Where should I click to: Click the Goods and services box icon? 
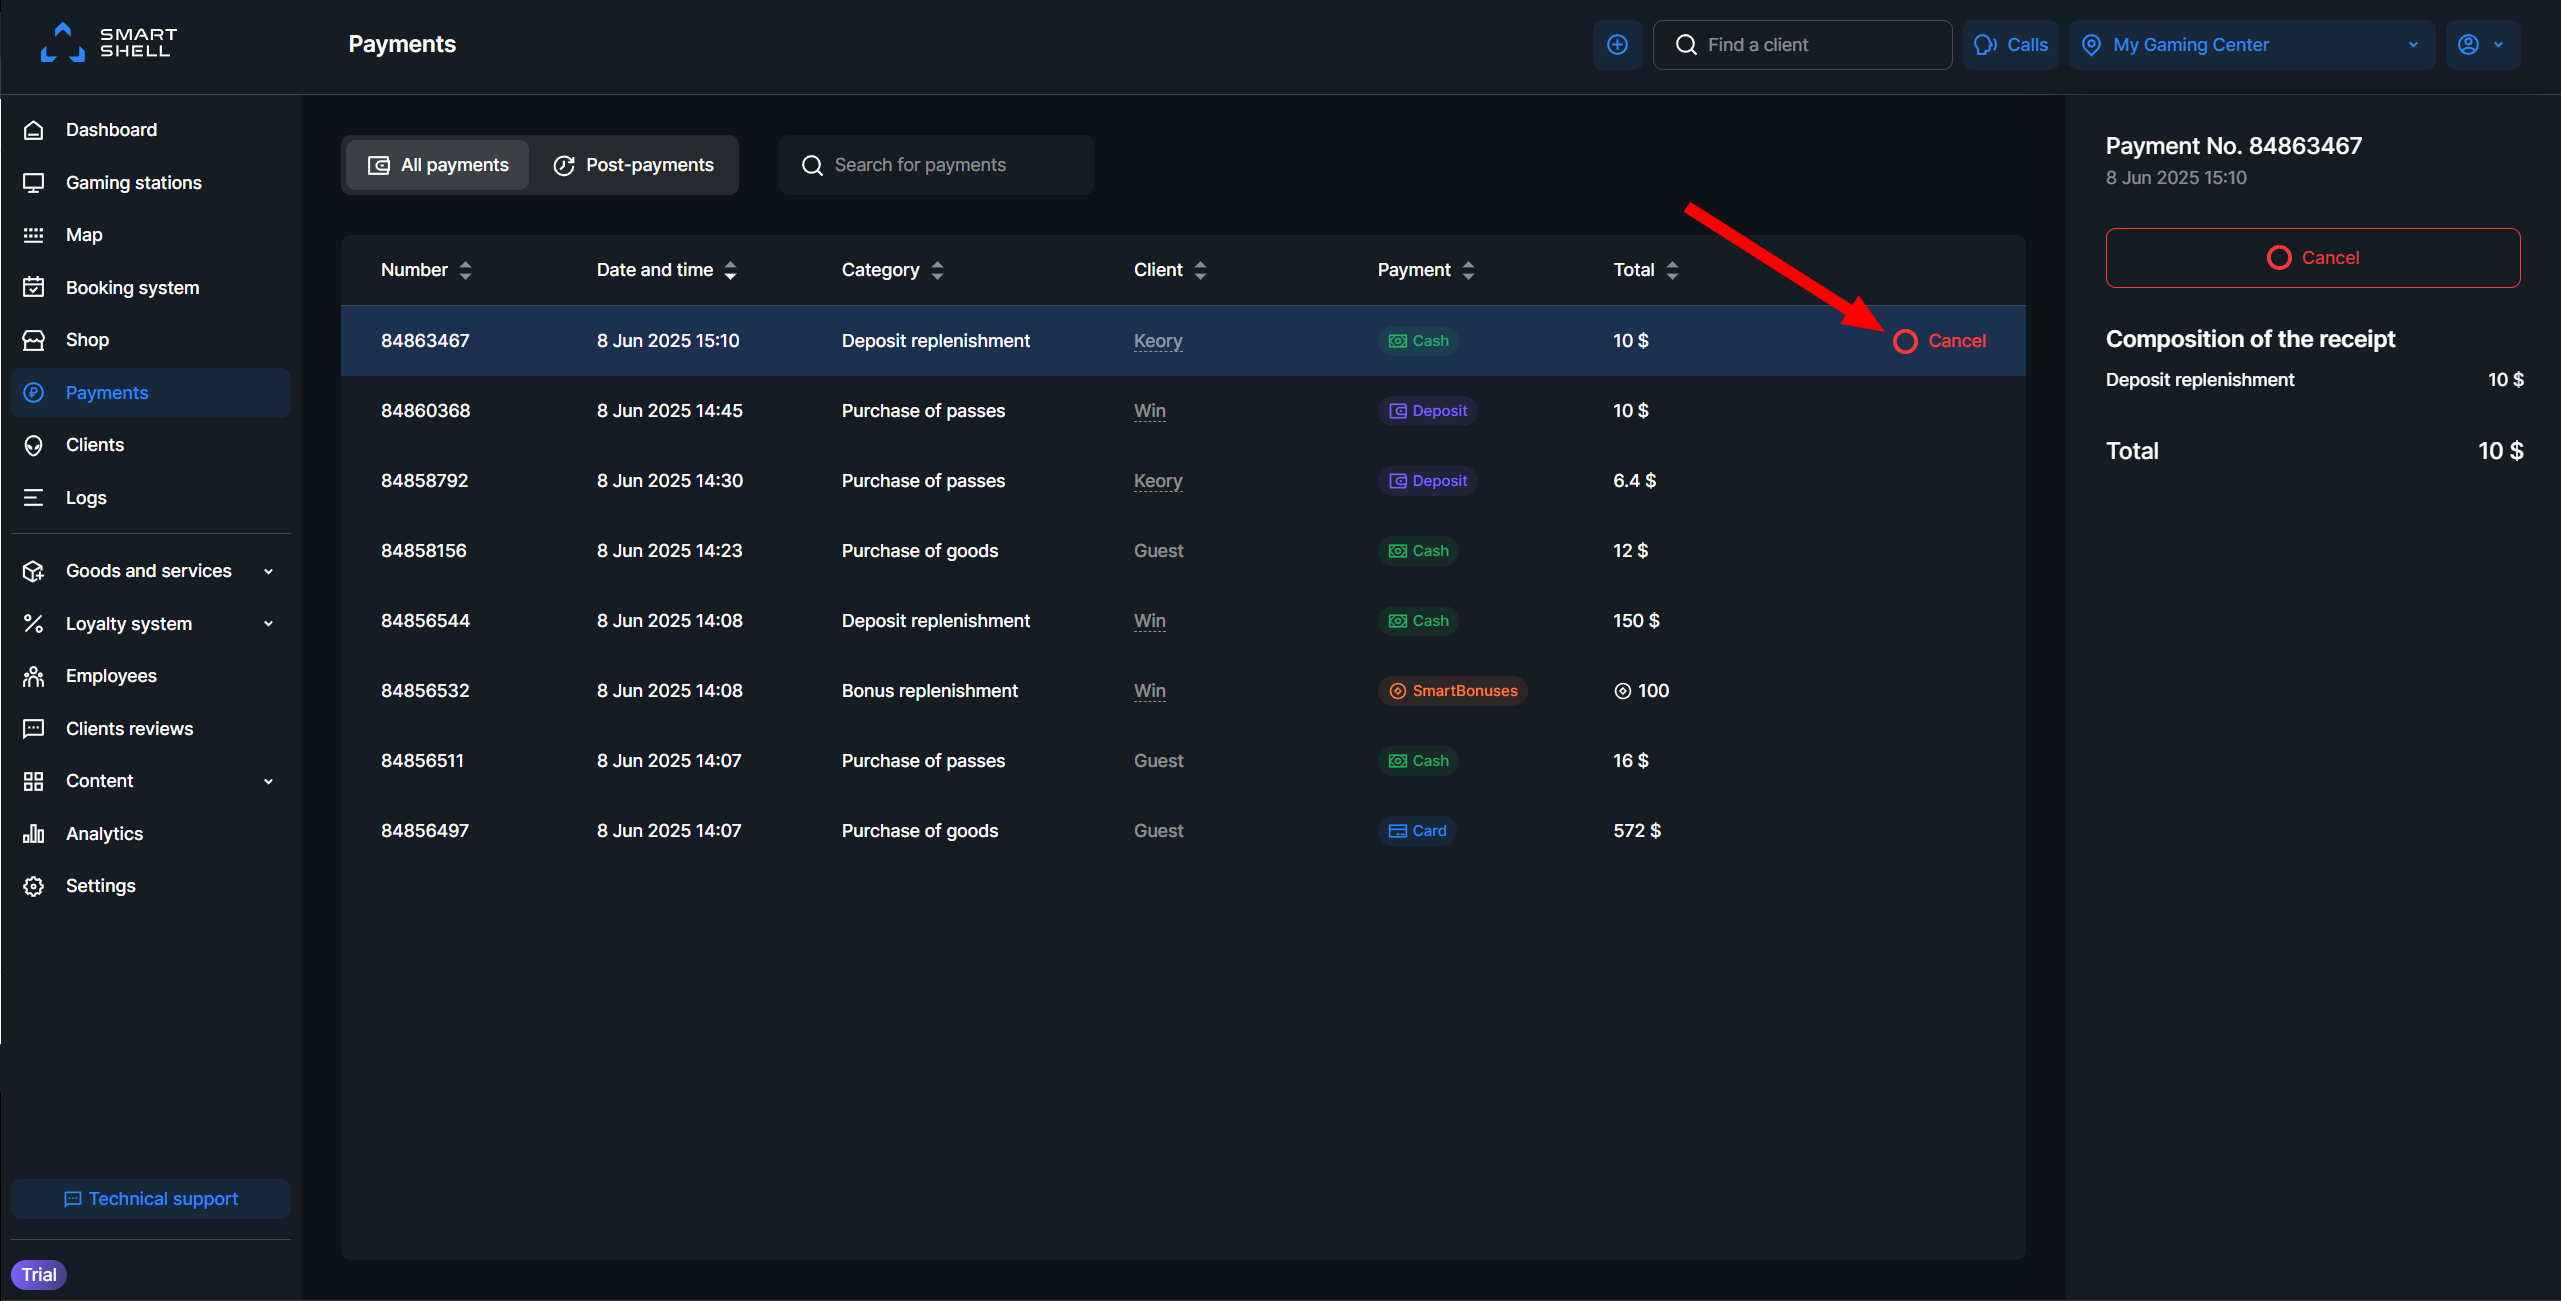click(x=34, y=571)
